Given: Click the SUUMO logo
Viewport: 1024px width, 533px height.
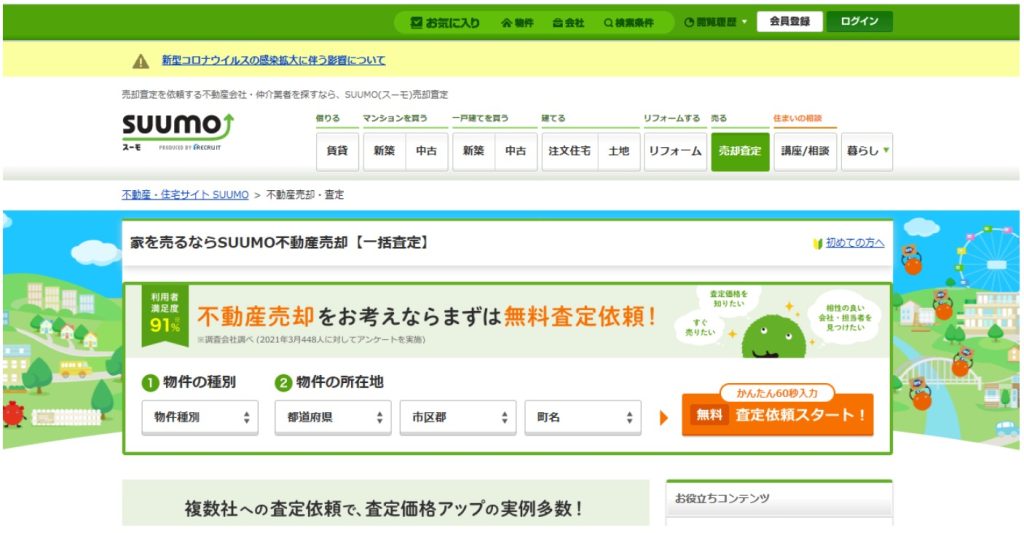Looking at the screenshot, I should (178, 131).
